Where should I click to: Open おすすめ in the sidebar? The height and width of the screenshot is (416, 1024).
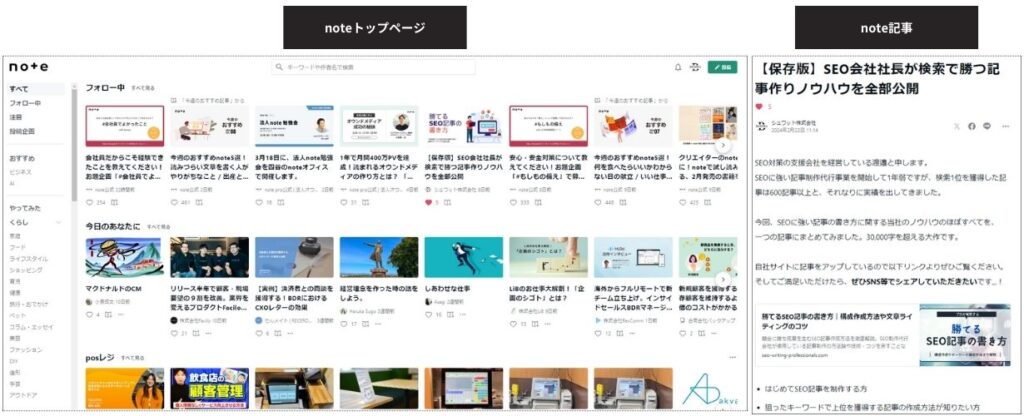click(23, 158)
